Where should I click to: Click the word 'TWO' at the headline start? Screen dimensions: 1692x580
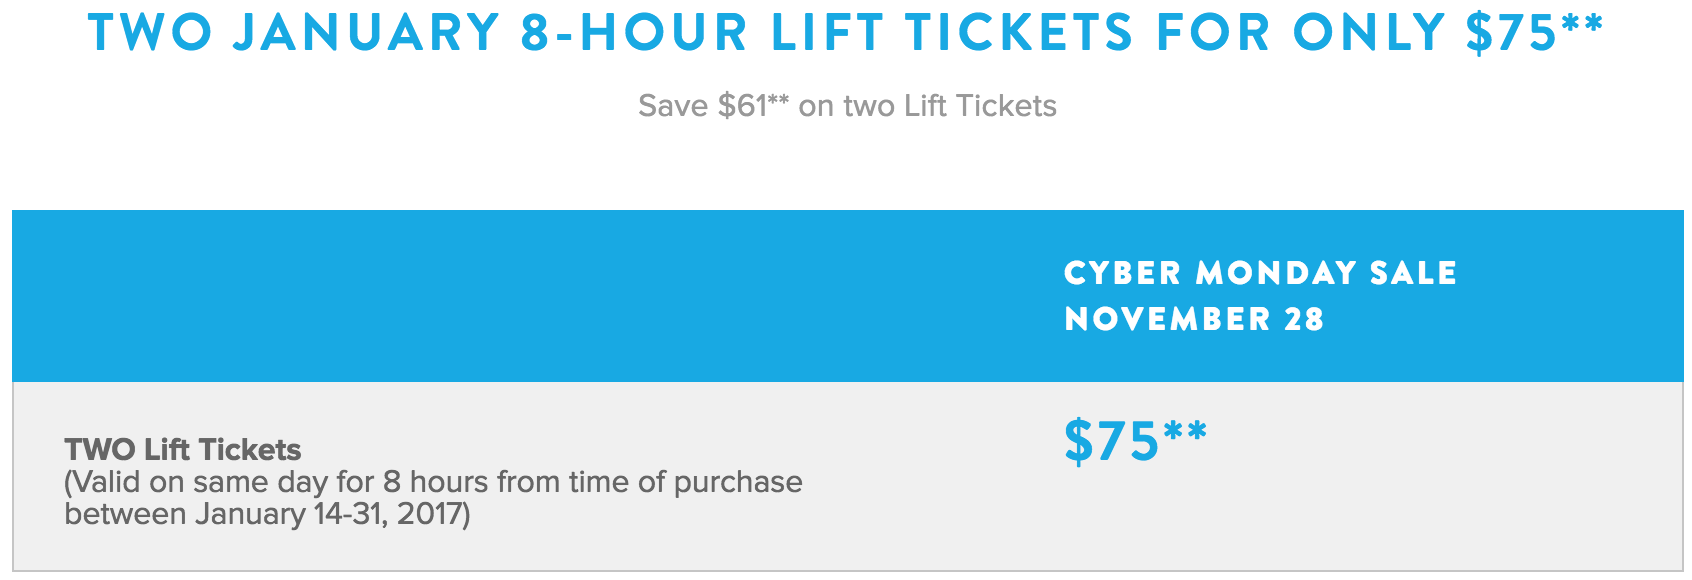click(150, 32)
